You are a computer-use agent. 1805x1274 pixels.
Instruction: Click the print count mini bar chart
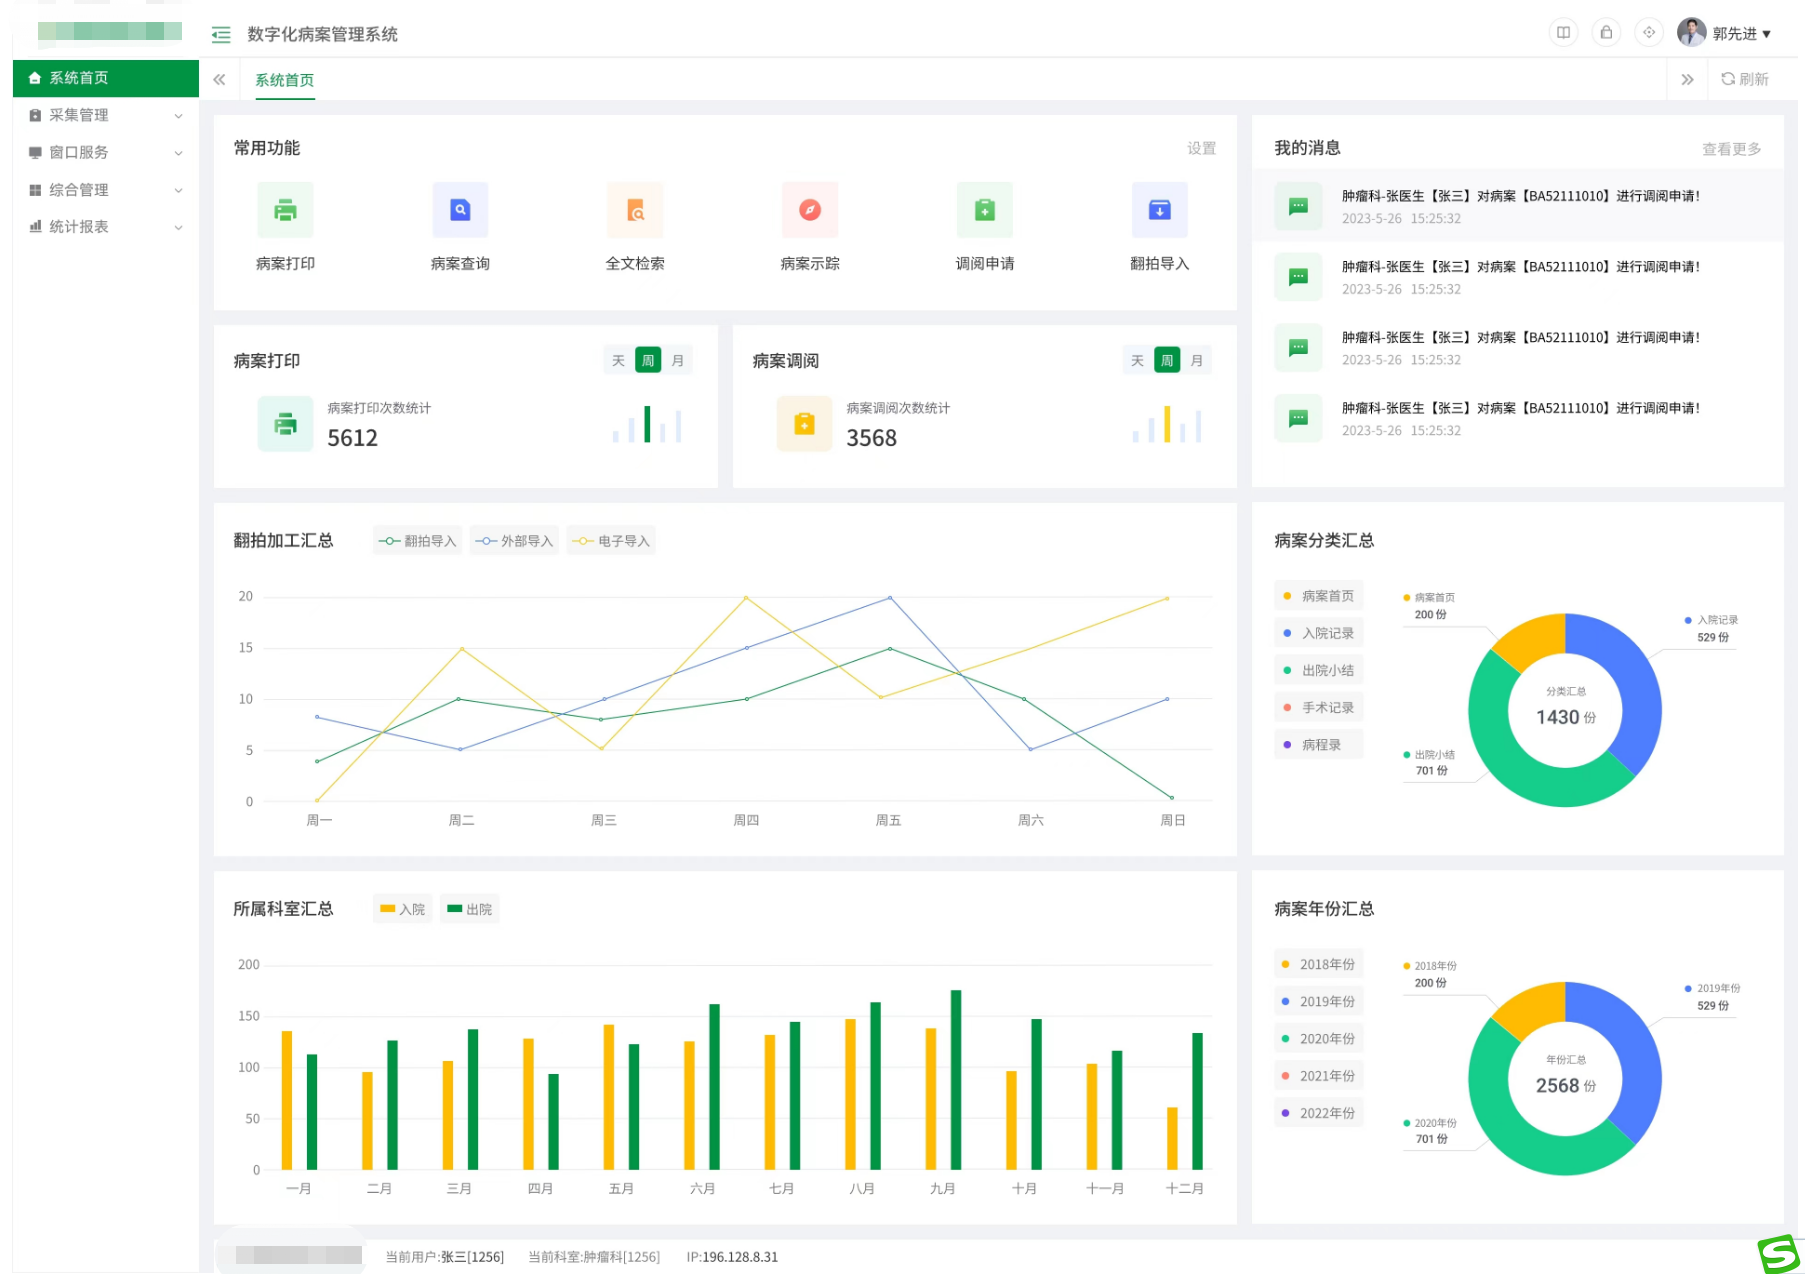click(647, 424)
